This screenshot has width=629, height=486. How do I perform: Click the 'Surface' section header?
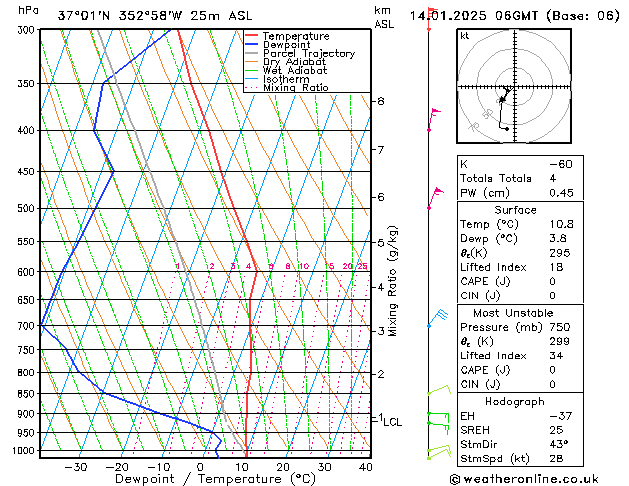pos(515,210)
